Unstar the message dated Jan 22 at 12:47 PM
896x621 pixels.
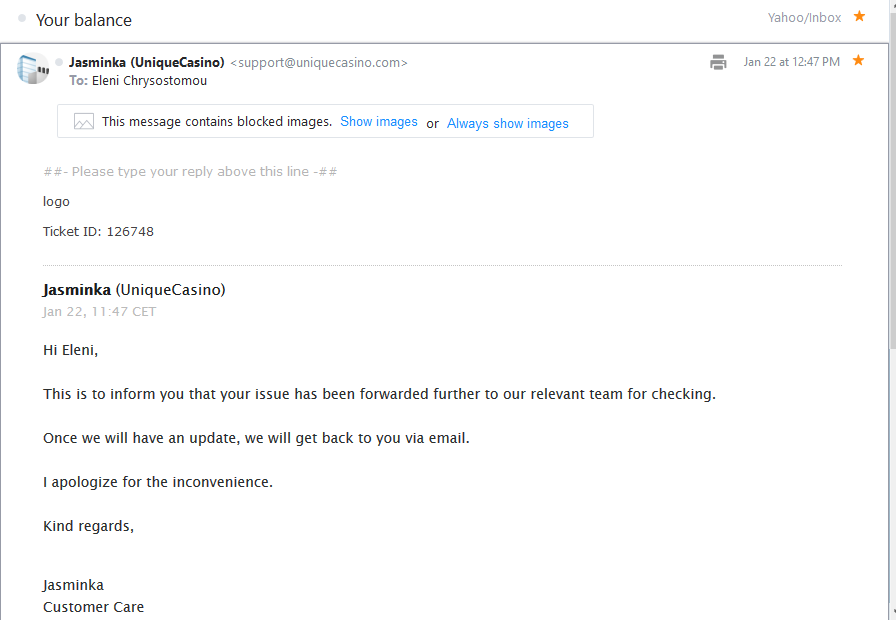(x=858, y=61)
